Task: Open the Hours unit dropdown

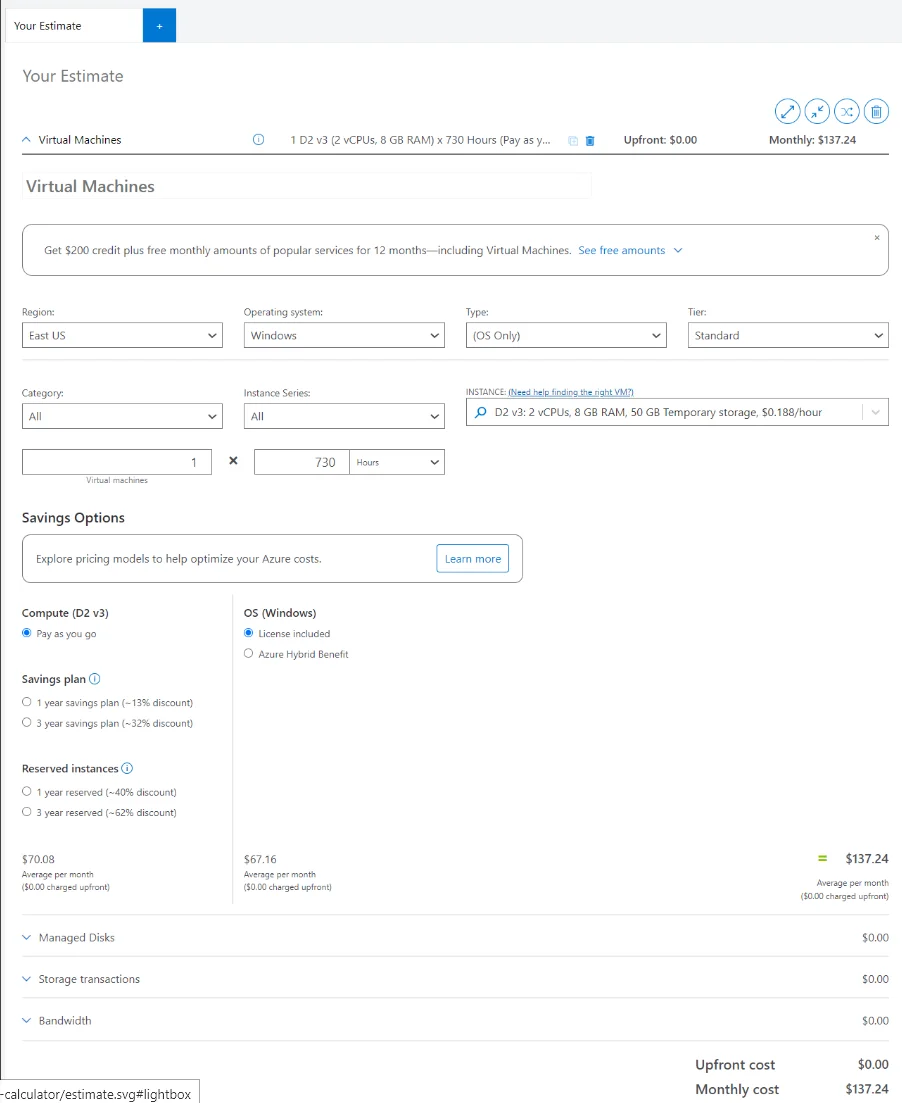Action: pyautogui.click(x=397, y=462)
